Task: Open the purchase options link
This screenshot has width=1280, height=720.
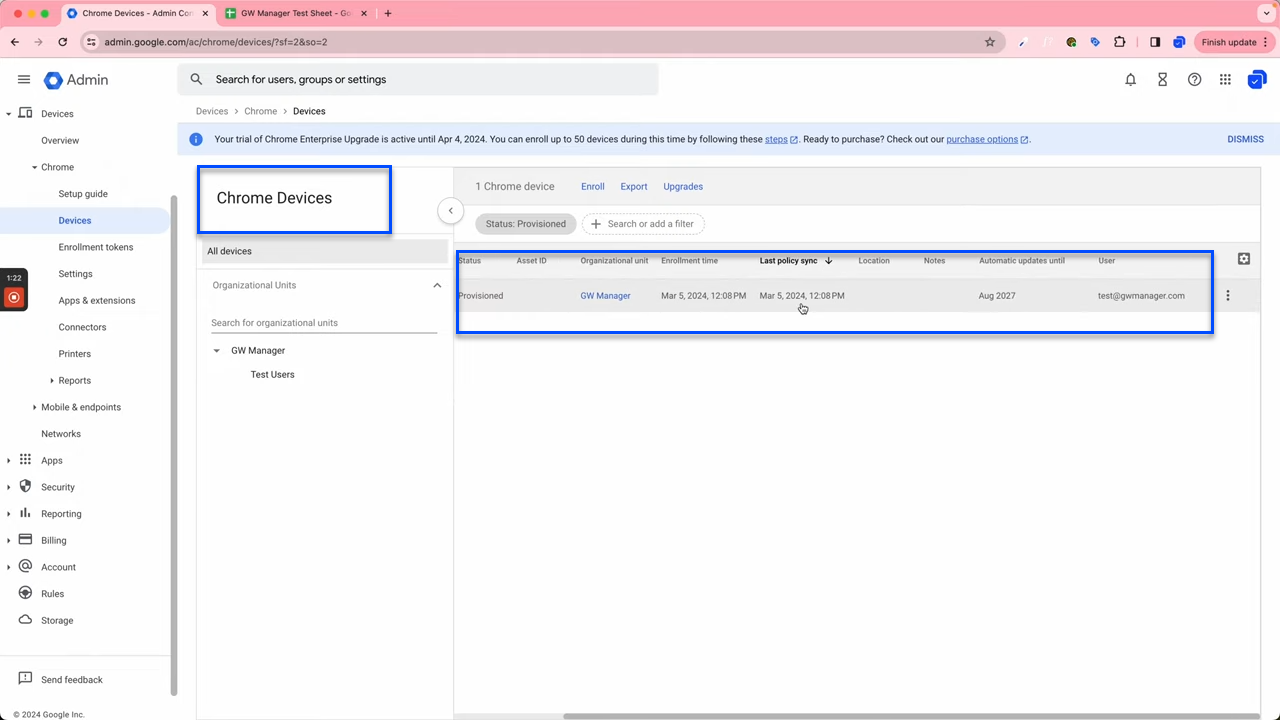Action: point(987,139)
